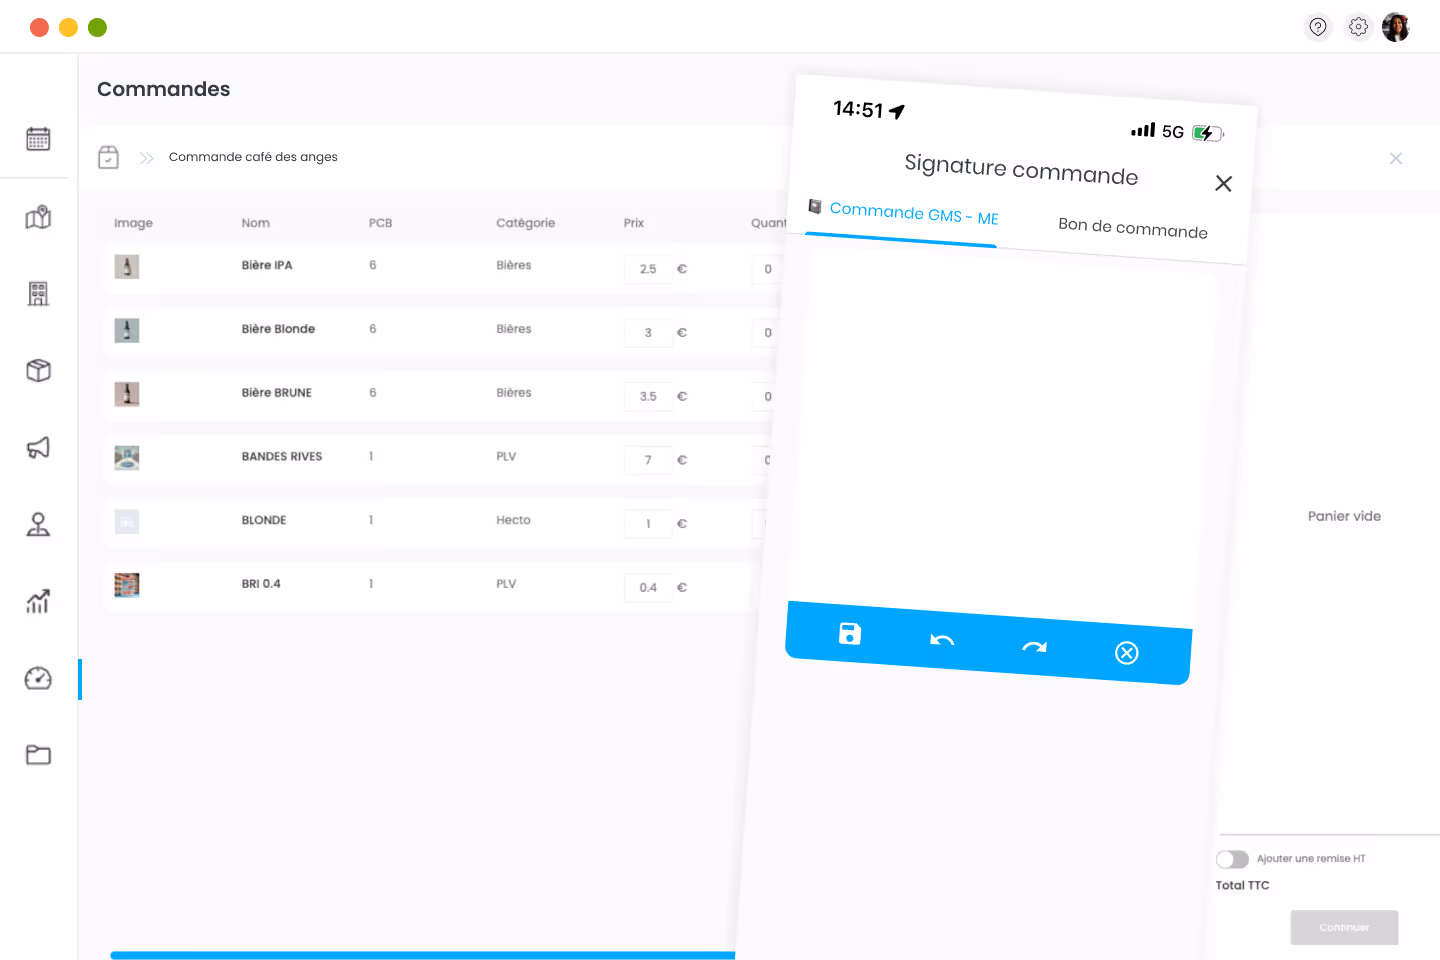Screen dimensions: 1440x960
Task: Select the Commande GMS - ME tab
Action: (x=903, y=213)
